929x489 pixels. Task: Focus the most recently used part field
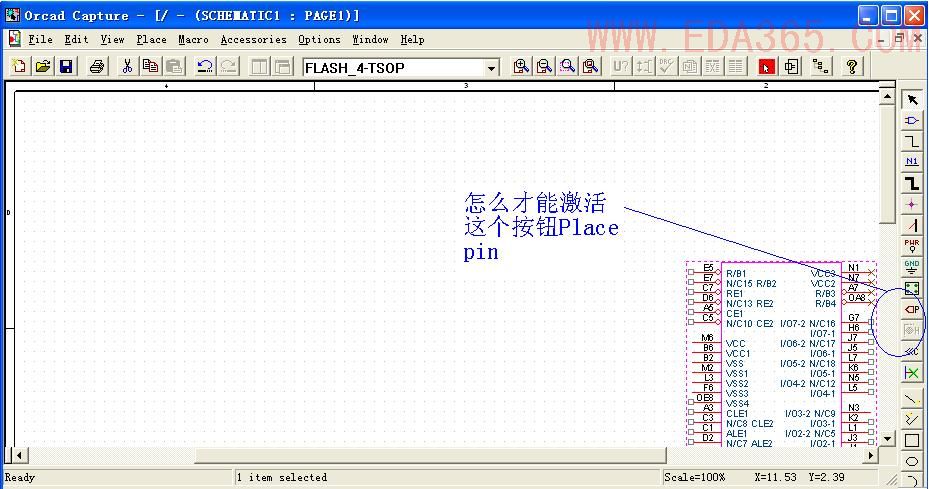pyautogui.click(x=394, y=68)
